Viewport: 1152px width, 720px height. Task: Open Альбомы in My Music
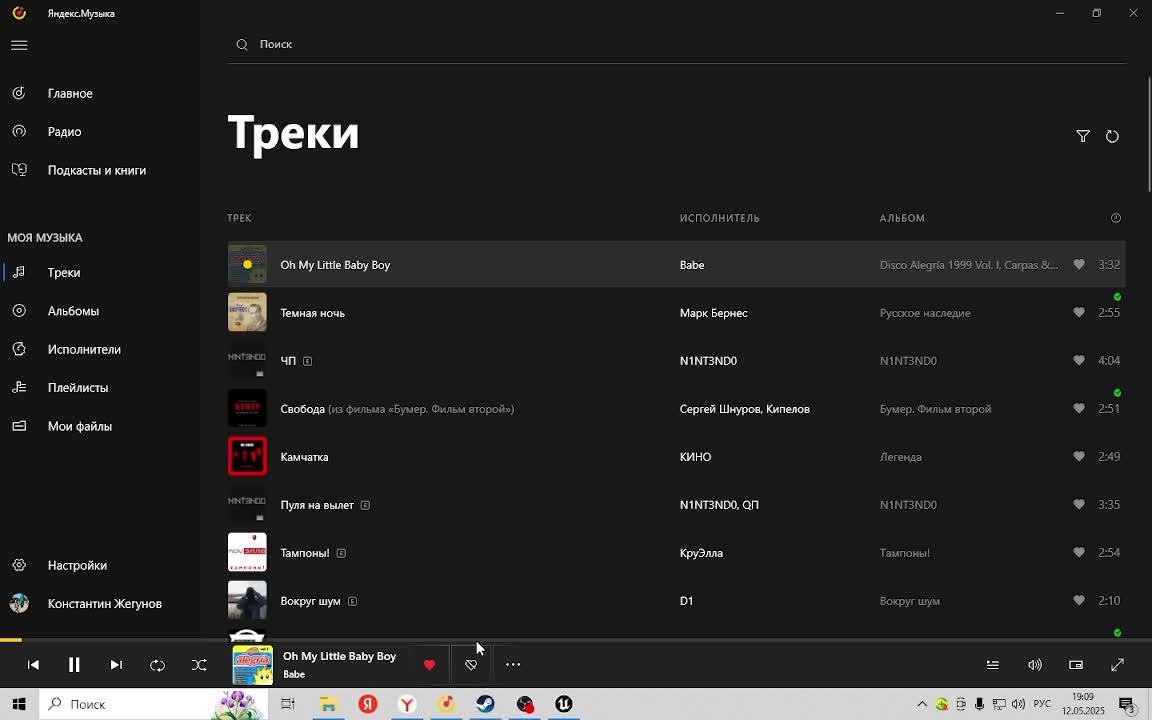73,311
